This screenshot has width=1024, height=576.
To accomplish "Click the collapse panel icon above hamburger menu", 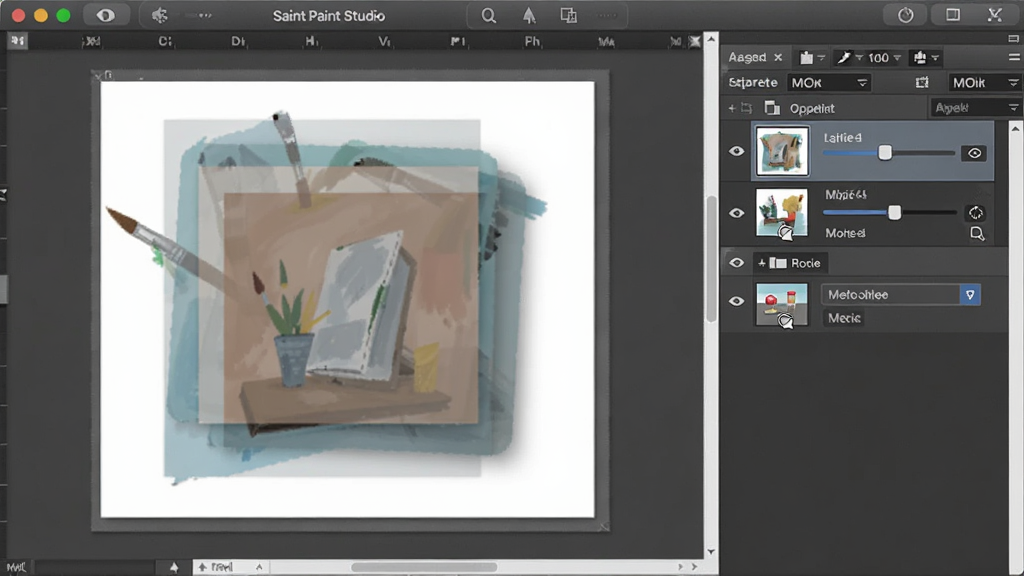I will pos(1014,39).
